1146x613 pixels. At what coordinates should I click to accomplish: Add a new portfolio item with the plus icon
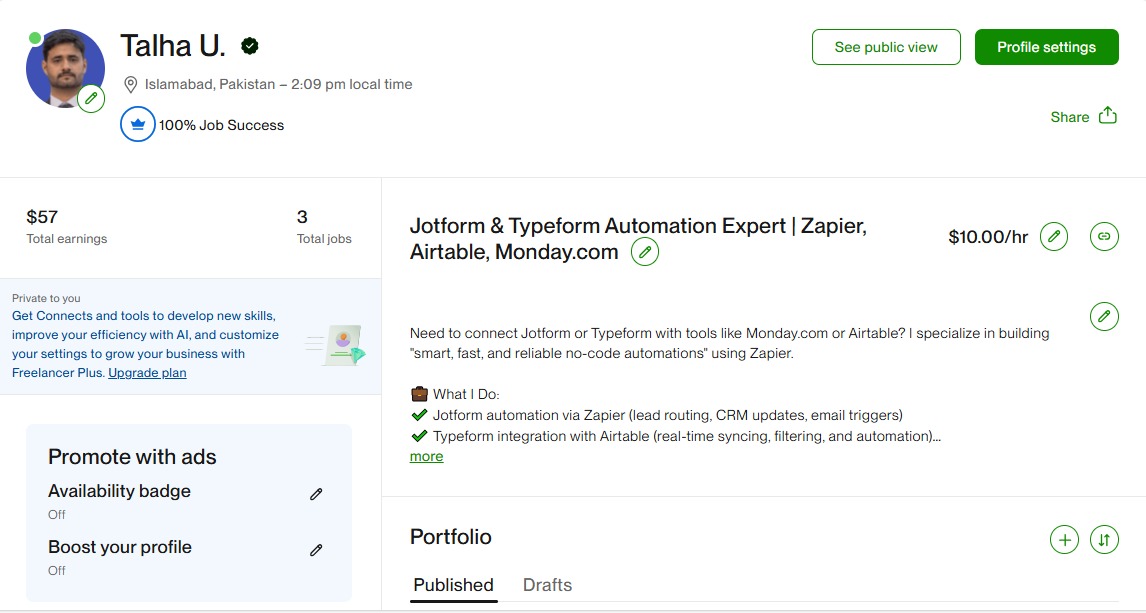point(1064,539)
